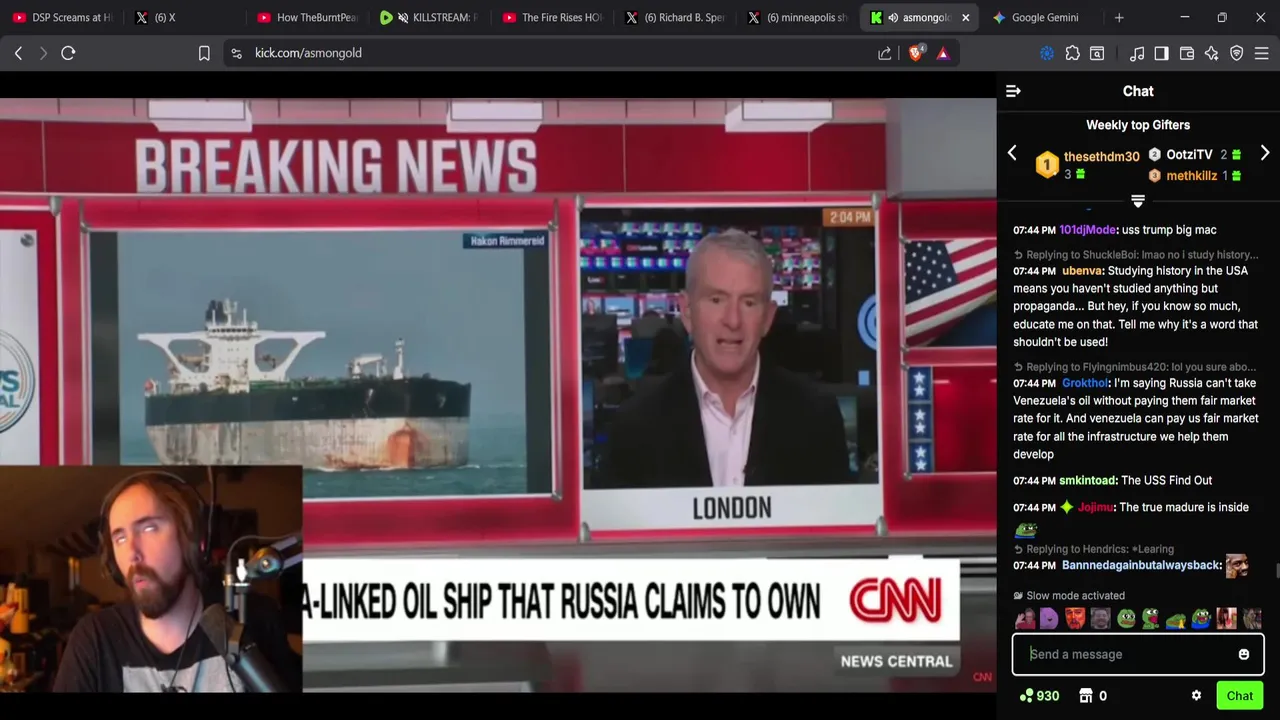Click the search window icon in toolbar
This screenshot has width=1280, height=720.
tap(1097, 53)
